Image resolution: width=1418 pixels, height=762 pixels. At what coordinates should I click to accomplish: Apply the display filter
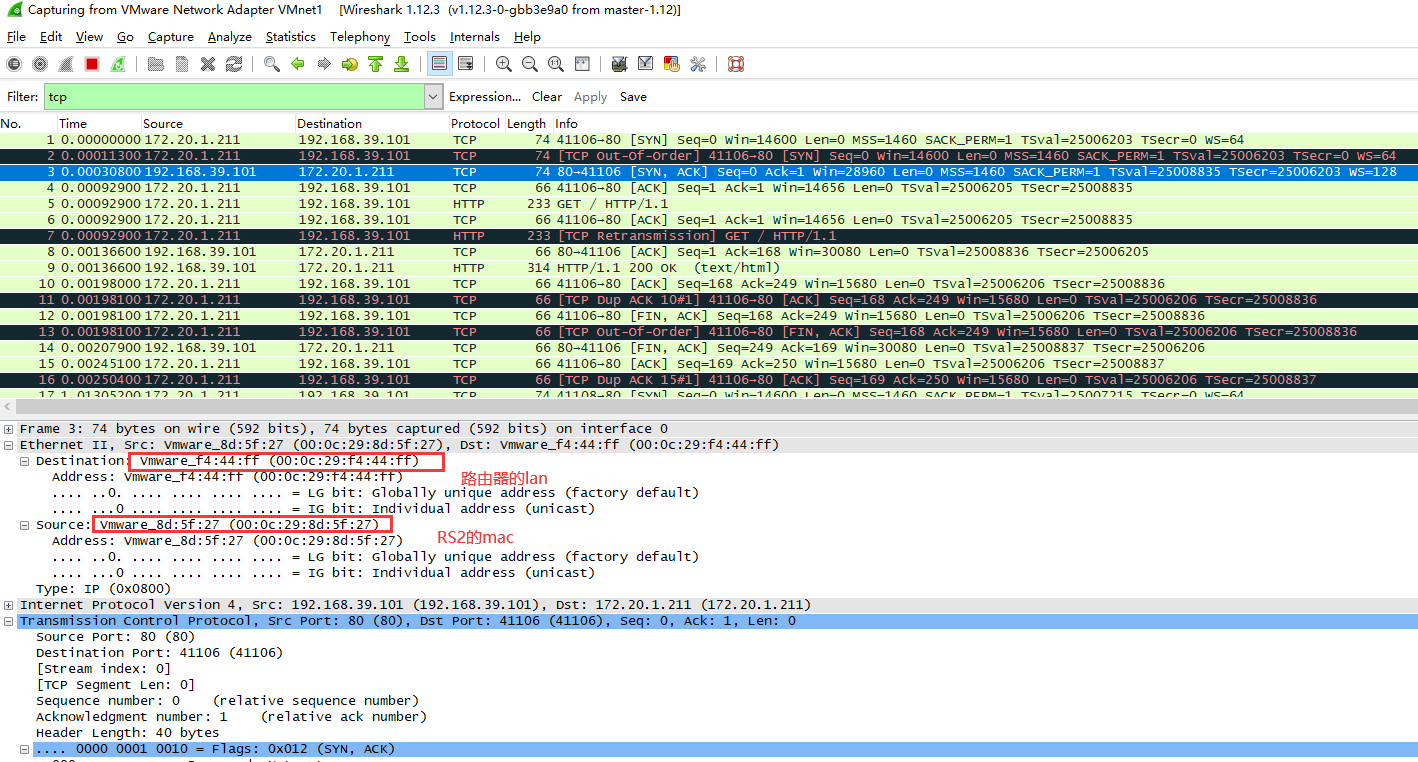(x=590, y=97)
